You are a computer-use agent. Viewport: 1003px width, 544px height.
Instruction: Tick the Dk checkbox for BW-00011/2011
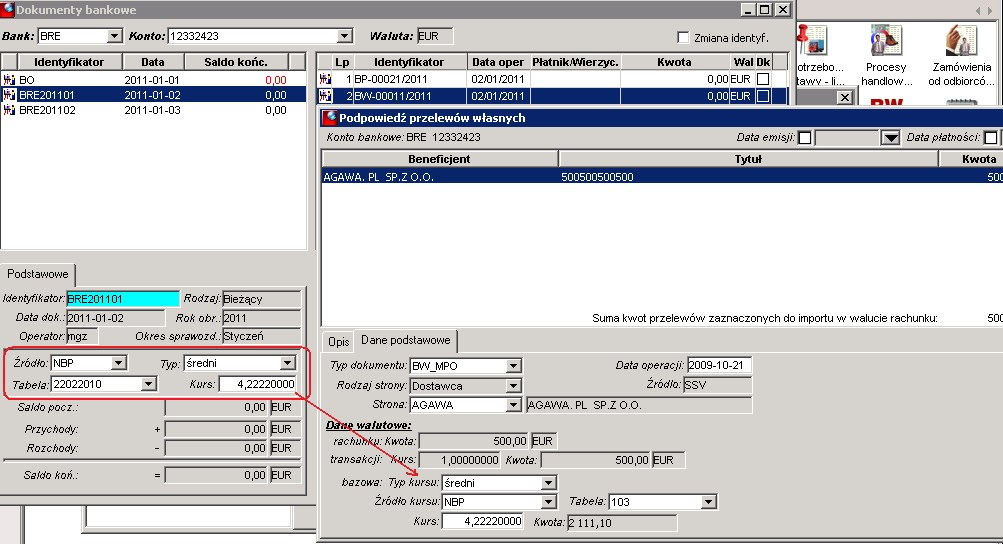[762, 96]
